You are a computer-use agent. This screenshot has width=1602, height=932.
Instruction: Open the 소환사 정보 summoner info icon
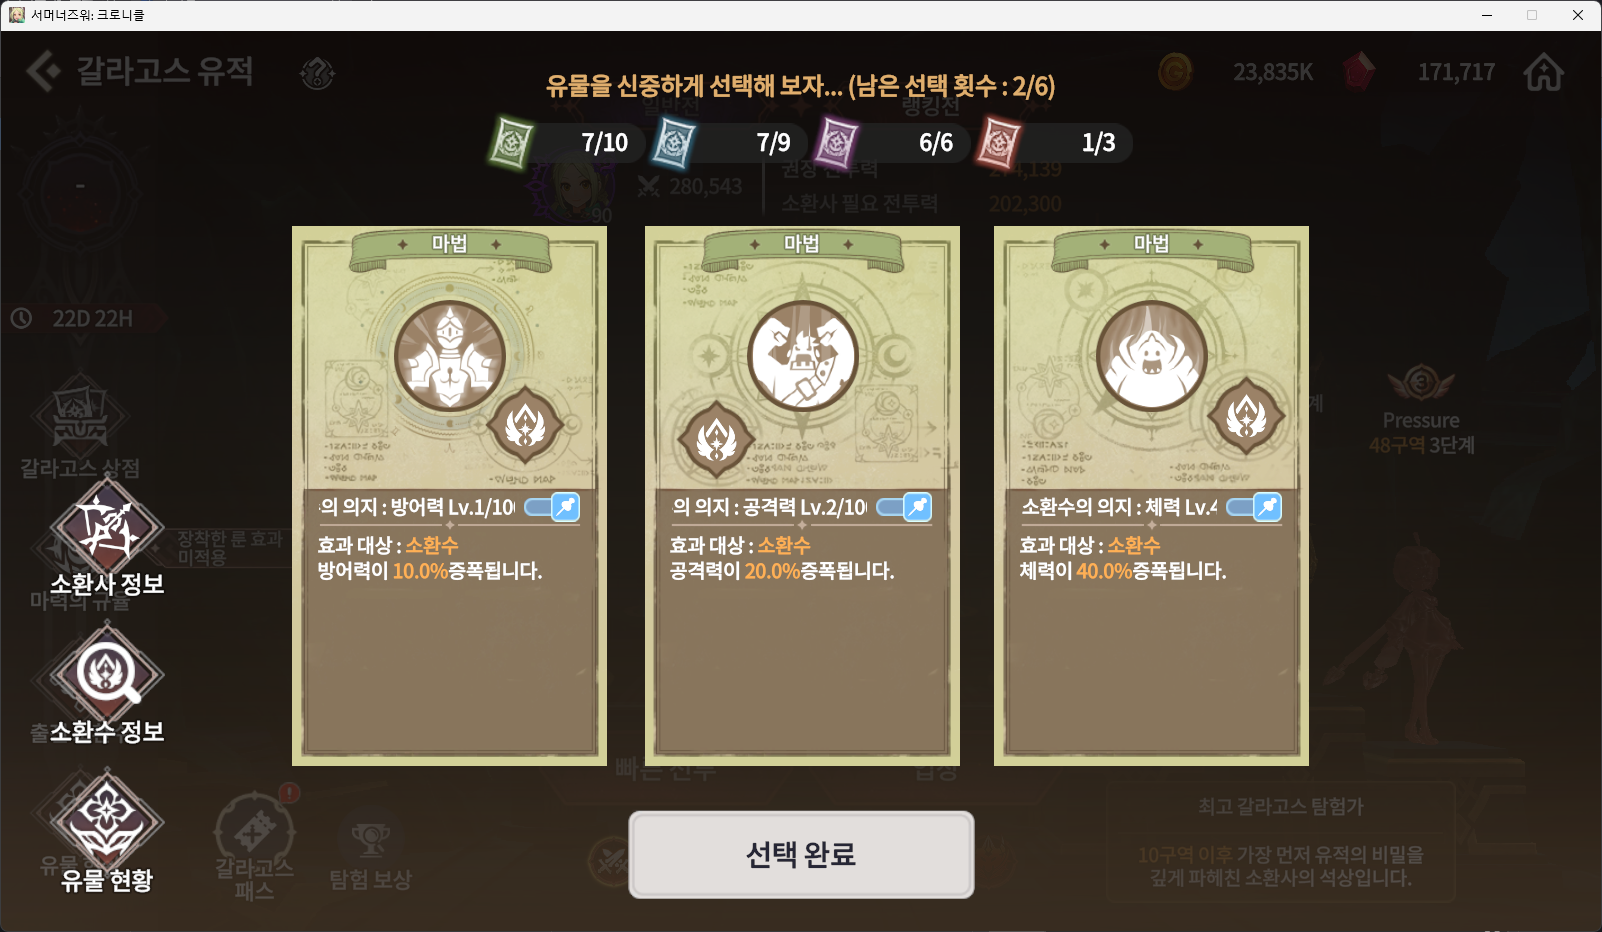[x=107, y=523]
